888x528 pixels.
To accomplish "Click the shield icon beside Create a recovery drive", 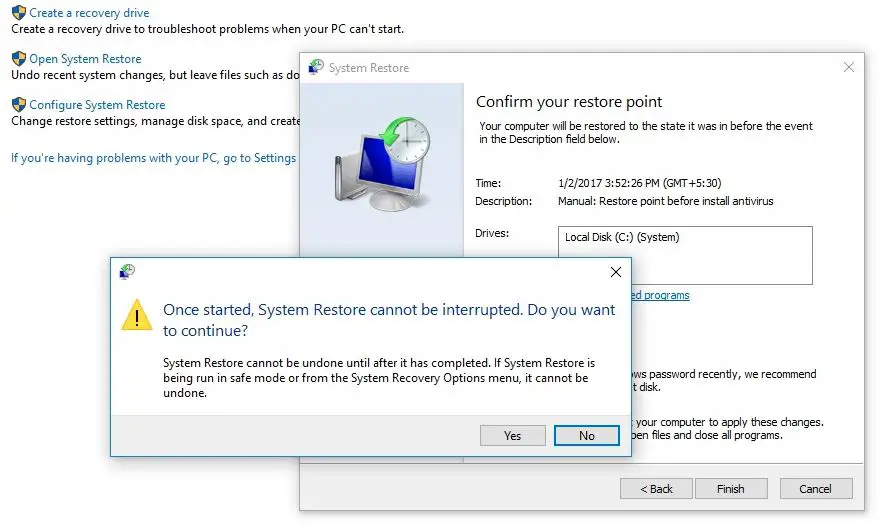I will click(x=18, y=13).
